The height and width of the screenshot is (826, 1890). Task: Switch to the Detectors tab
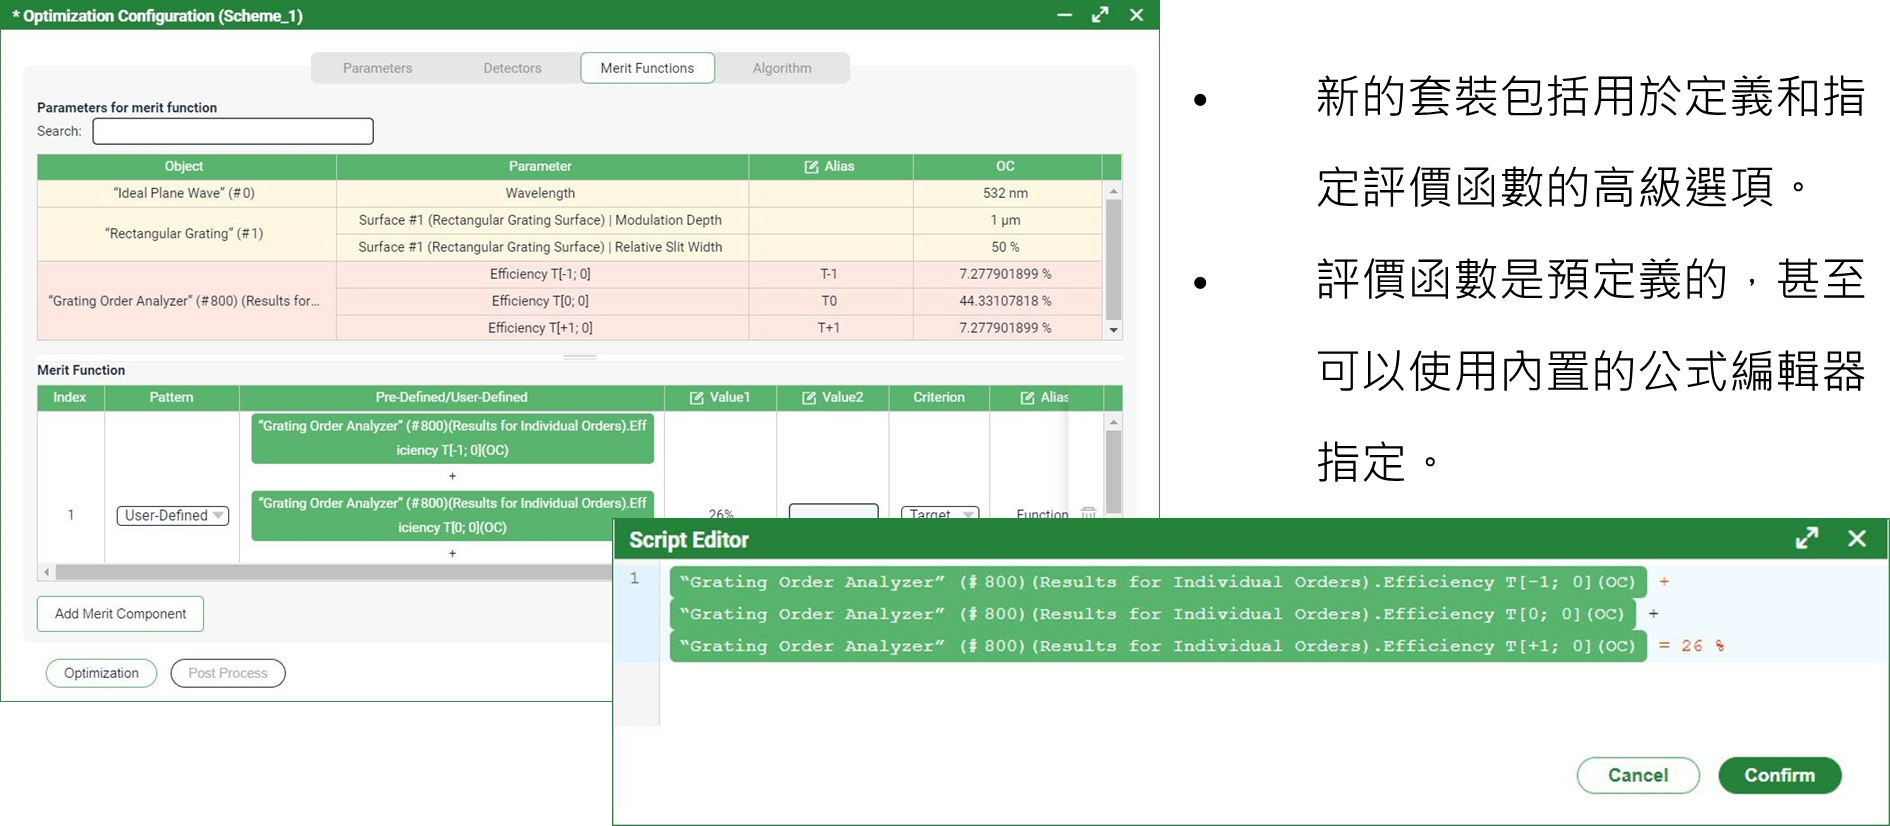tap(512, 68)
